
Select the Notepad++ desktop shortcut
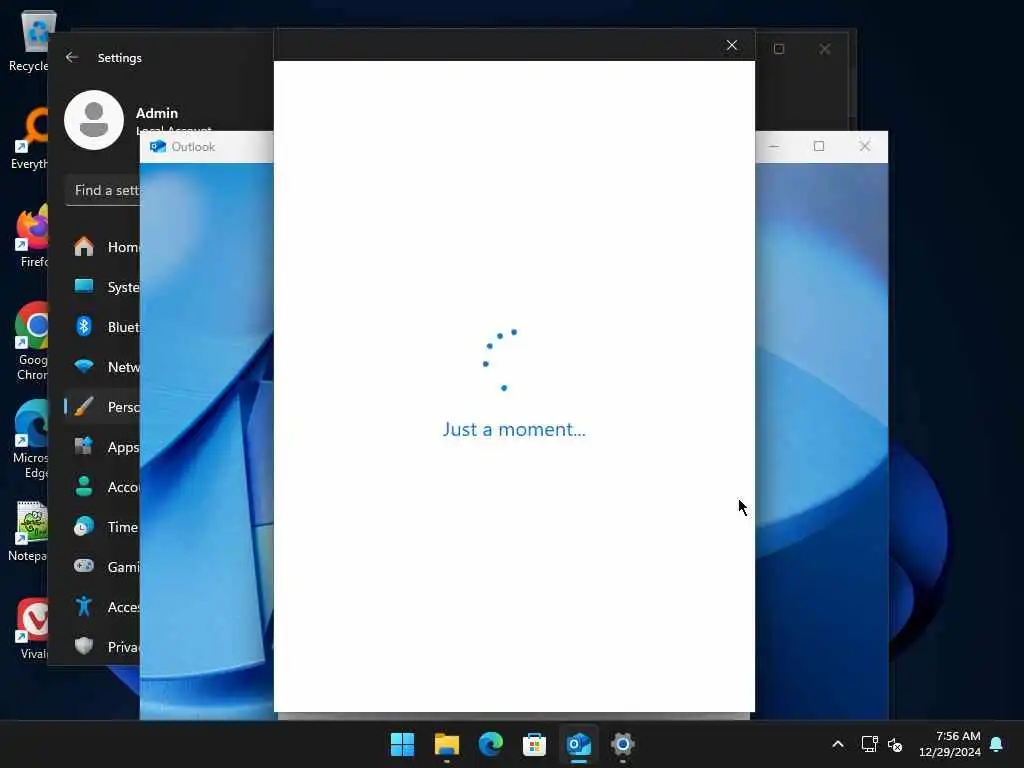(x=29, y=532)
